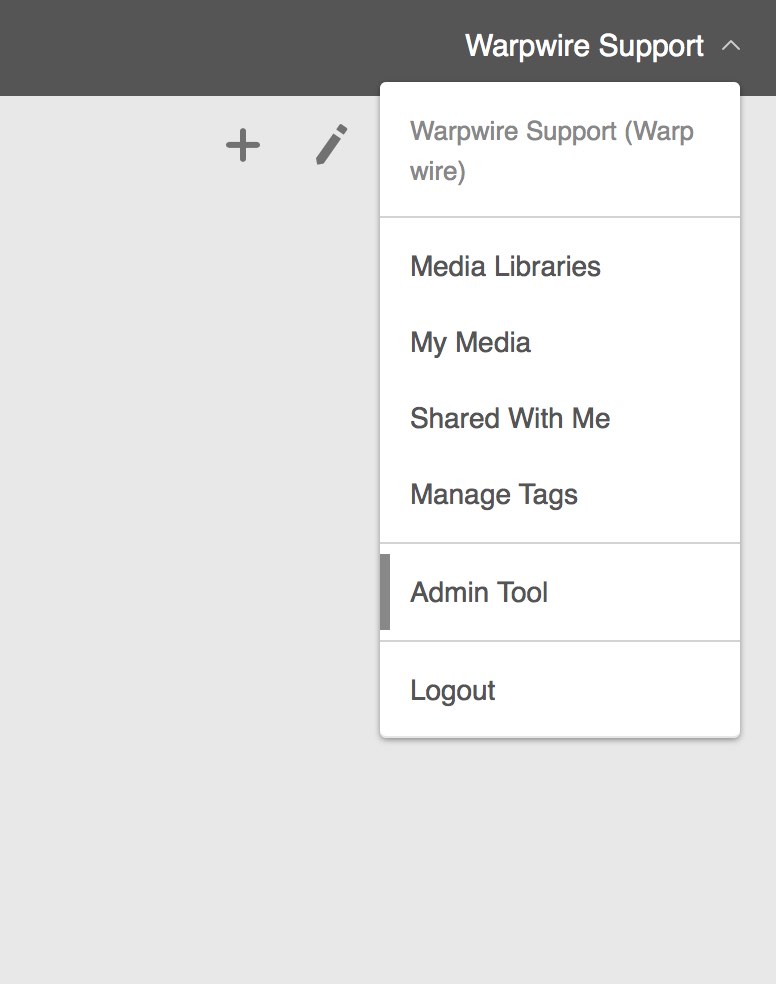Choose Manage Tags in the dropdown
The height and width of the screenshot is (984, 776).
[x=560, y=494]
